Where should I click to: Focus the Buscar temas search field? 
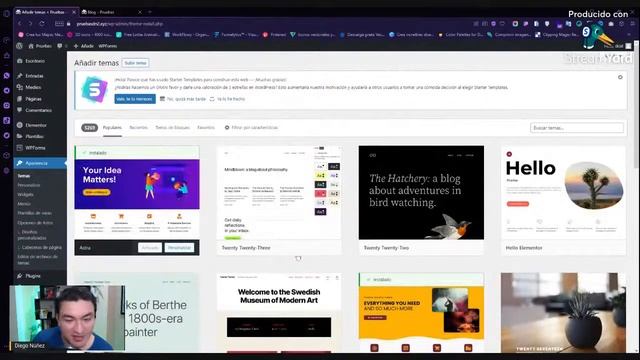coord(577,128)
